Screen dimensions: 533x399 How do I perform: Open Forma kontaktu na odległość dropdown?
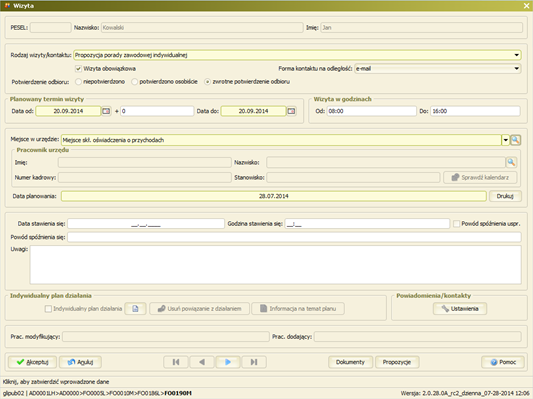tap(516, 69)
